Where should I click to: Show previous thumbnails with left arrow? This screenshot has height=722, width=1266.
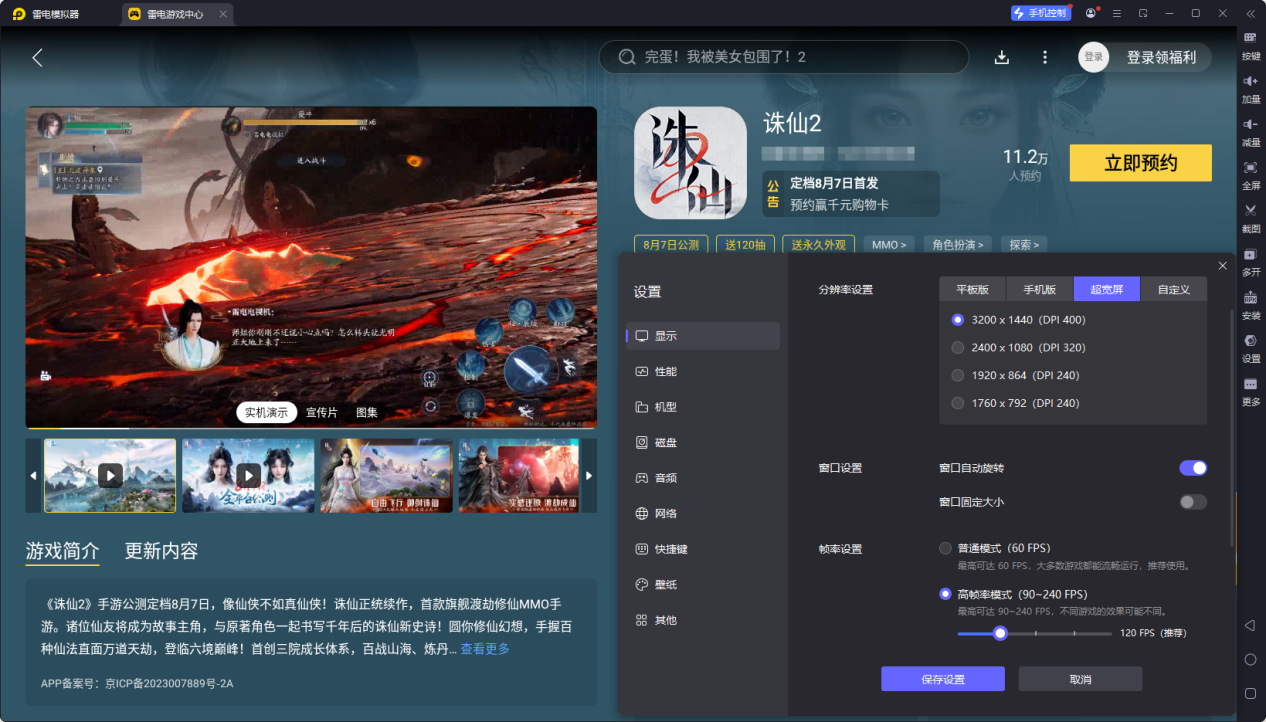click(x=33, y=475)
